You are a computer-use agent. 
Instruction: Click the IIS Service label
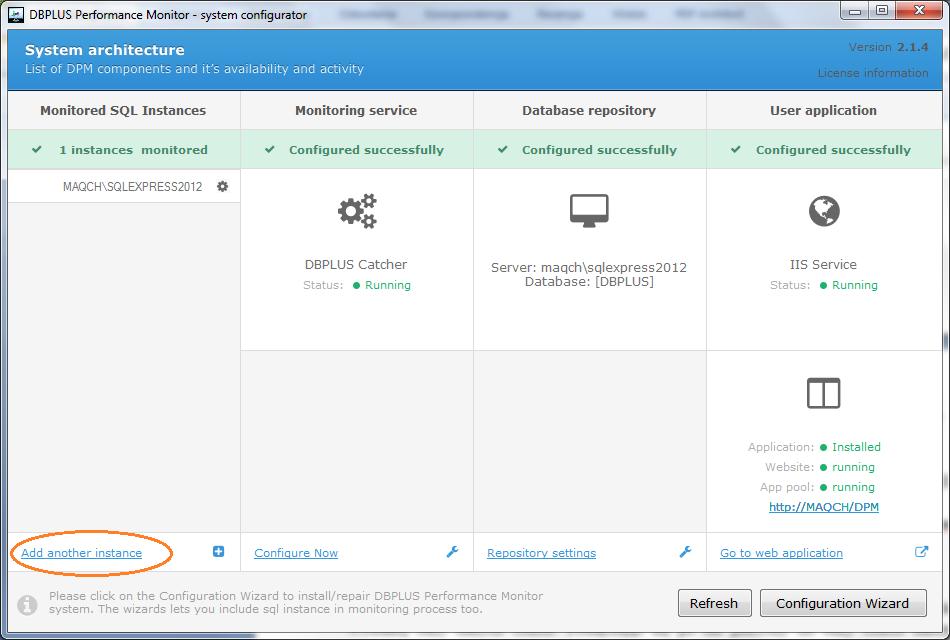point(823,264)
